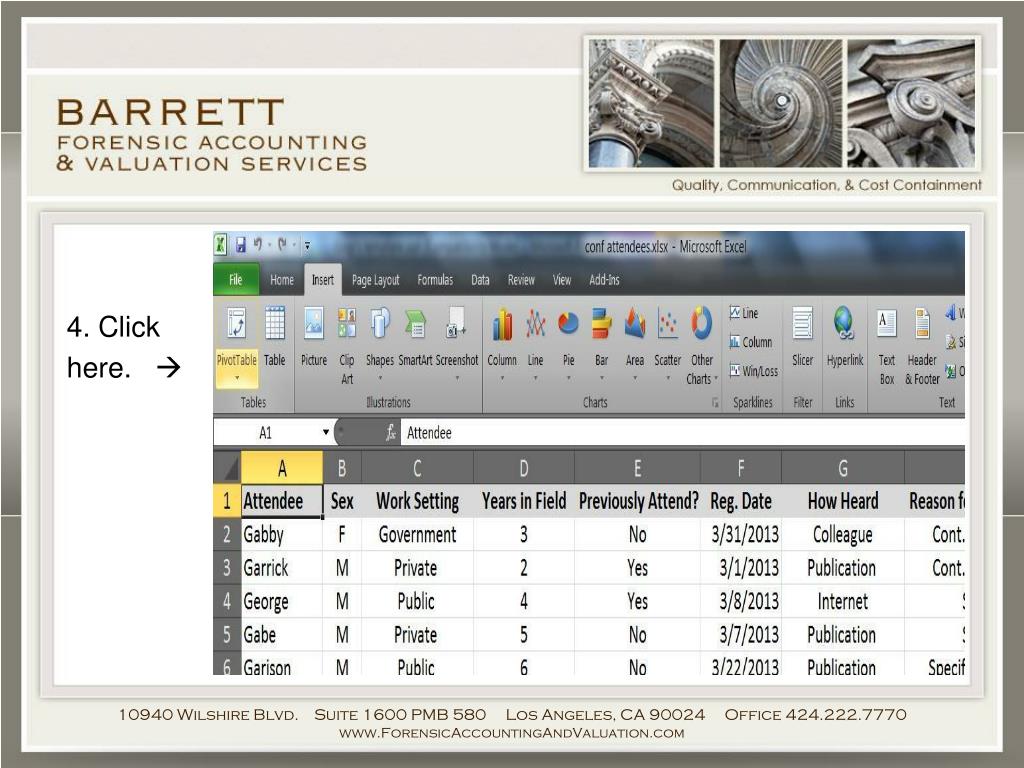Image resolution: width=1024 pixels, height=768 pixels.
Task: Open the Shapes gallery dropdown
Action: 380,378
